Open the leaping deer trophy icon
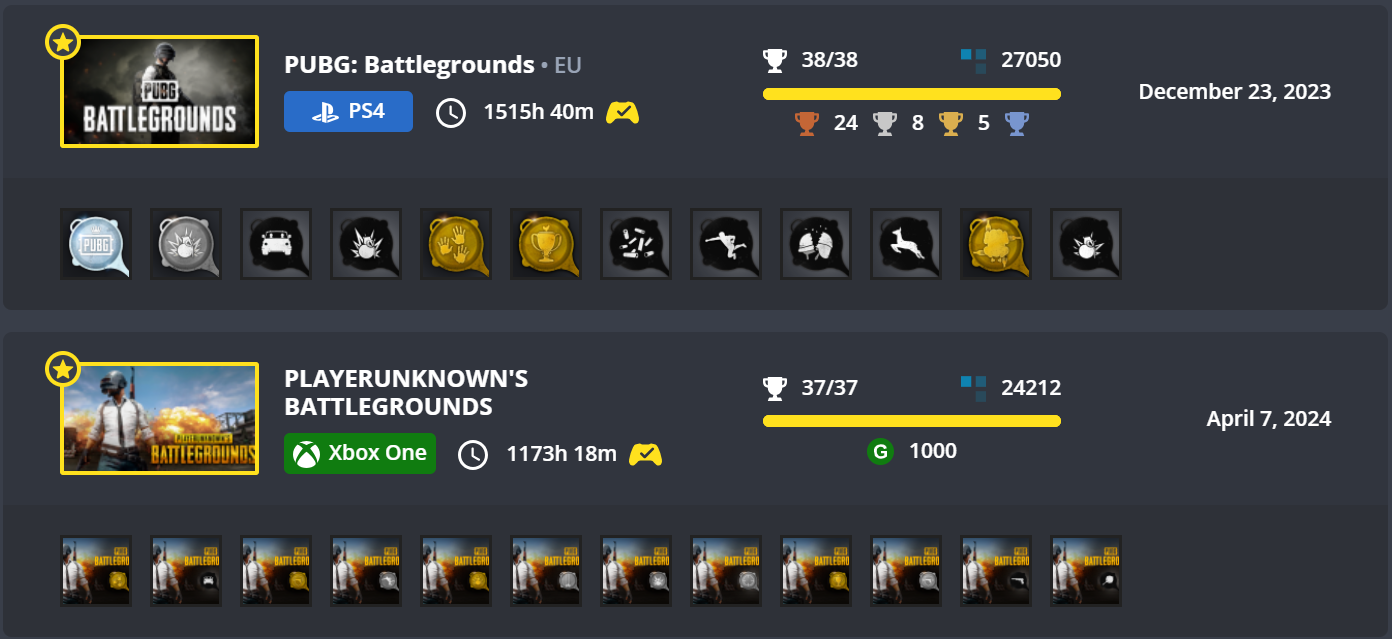The height and width of the screenshot is (639, 1392). click(x=906, y=244)
